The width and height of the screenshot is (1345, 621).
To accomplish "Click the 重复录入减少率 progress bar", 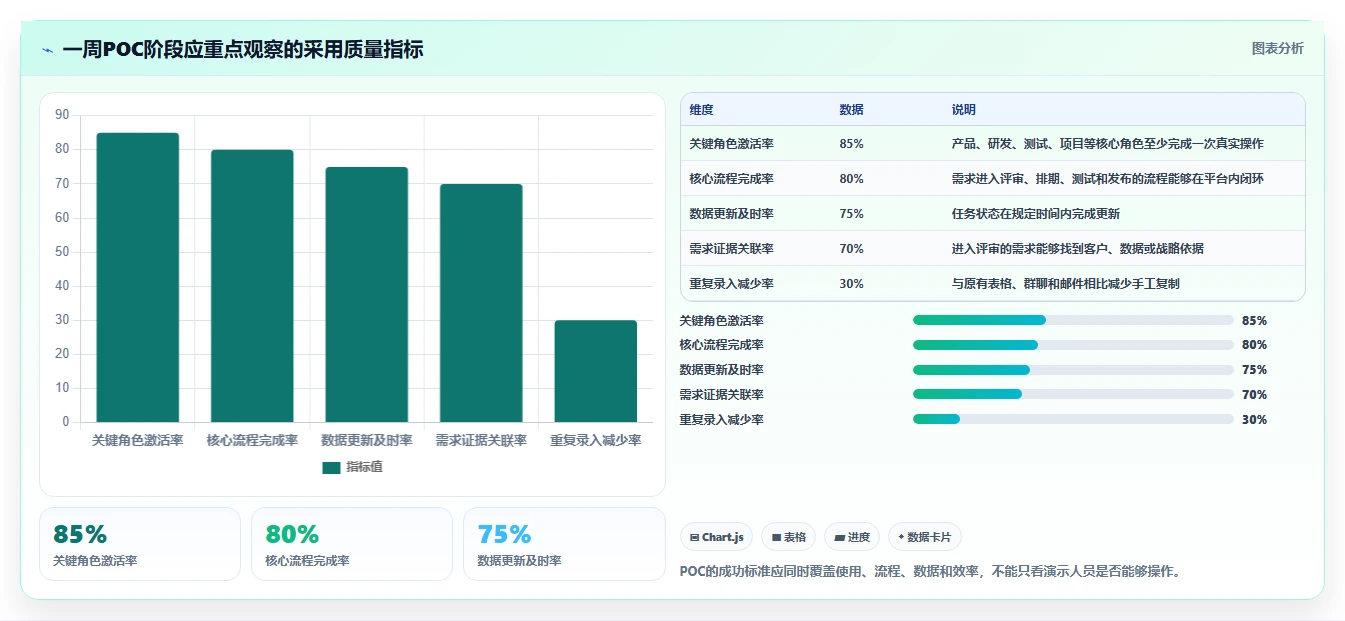I will (x=1073, y=420).
